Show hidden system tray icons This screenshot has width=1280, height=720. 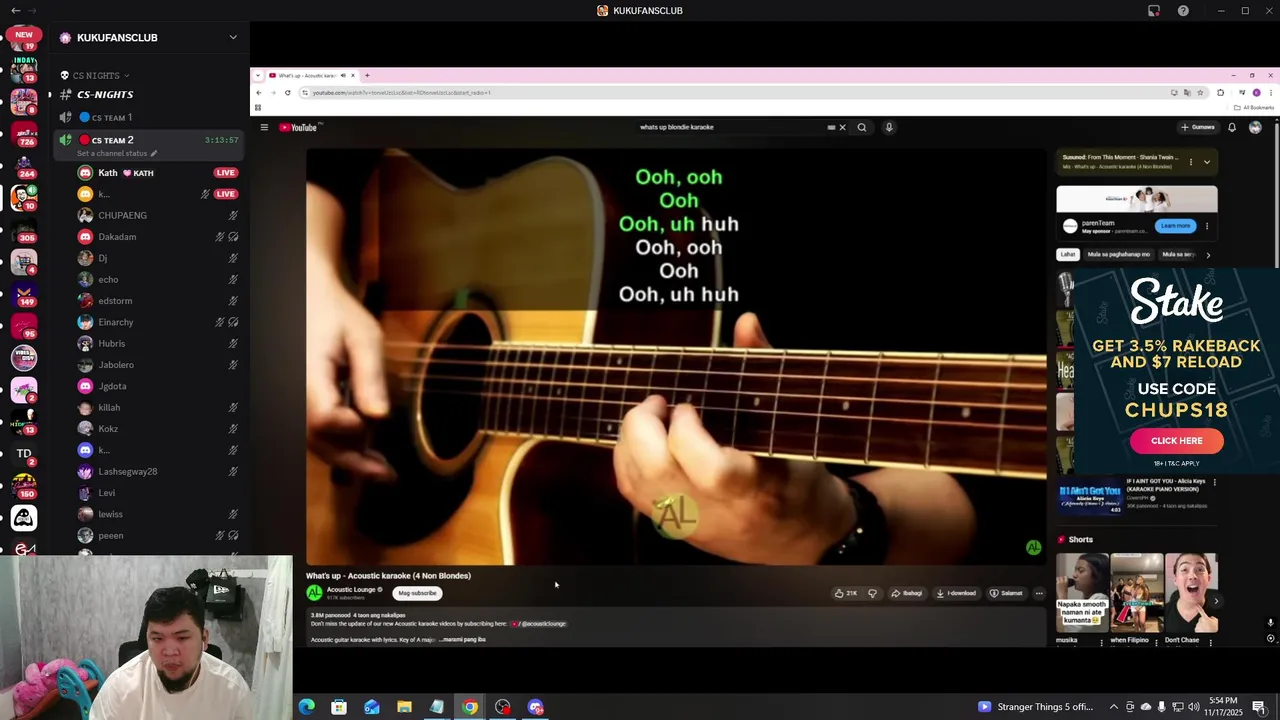coord(1114,707)
